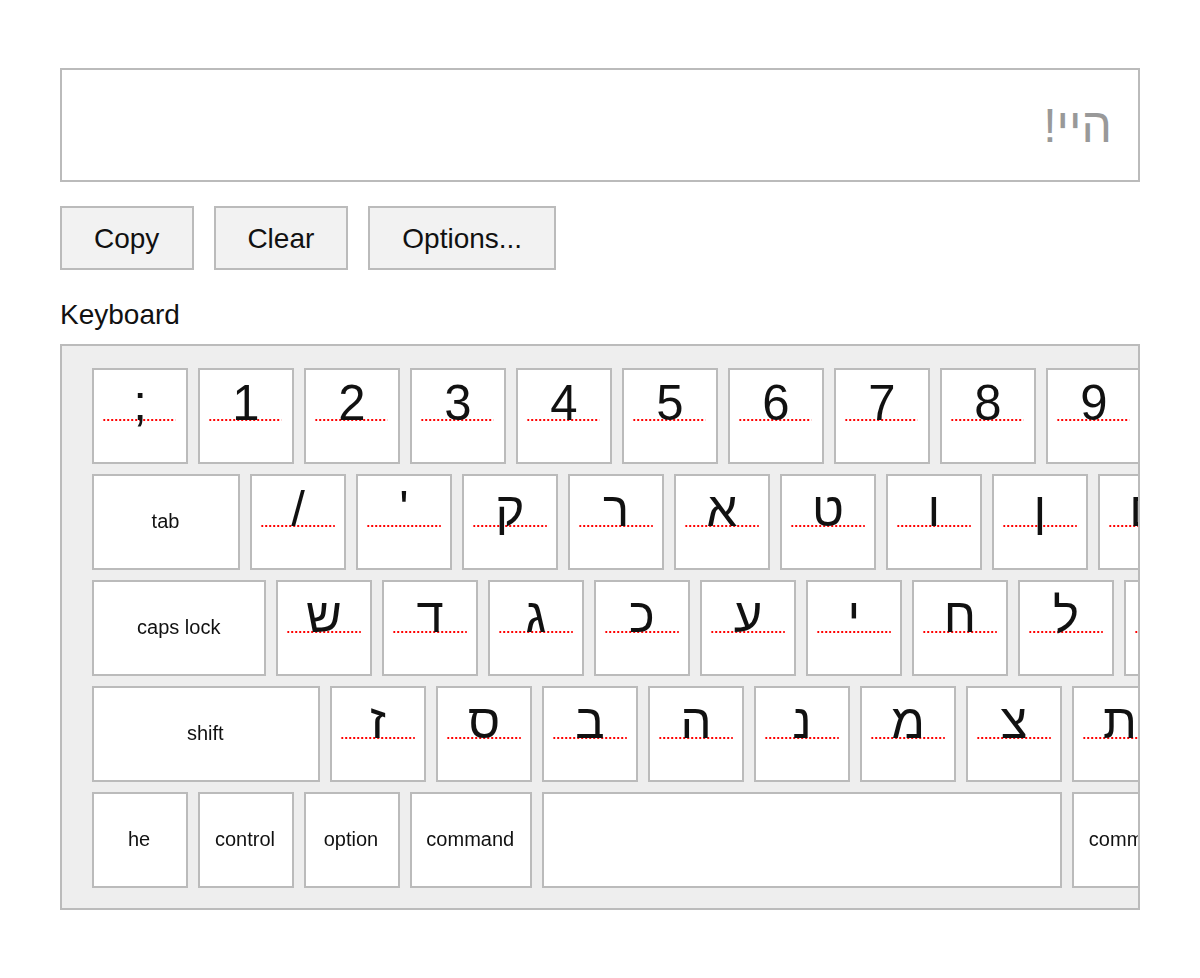1200x978 pixels.
Task: Tap the Hebrew letter נ key
Action: click(802, 734)
